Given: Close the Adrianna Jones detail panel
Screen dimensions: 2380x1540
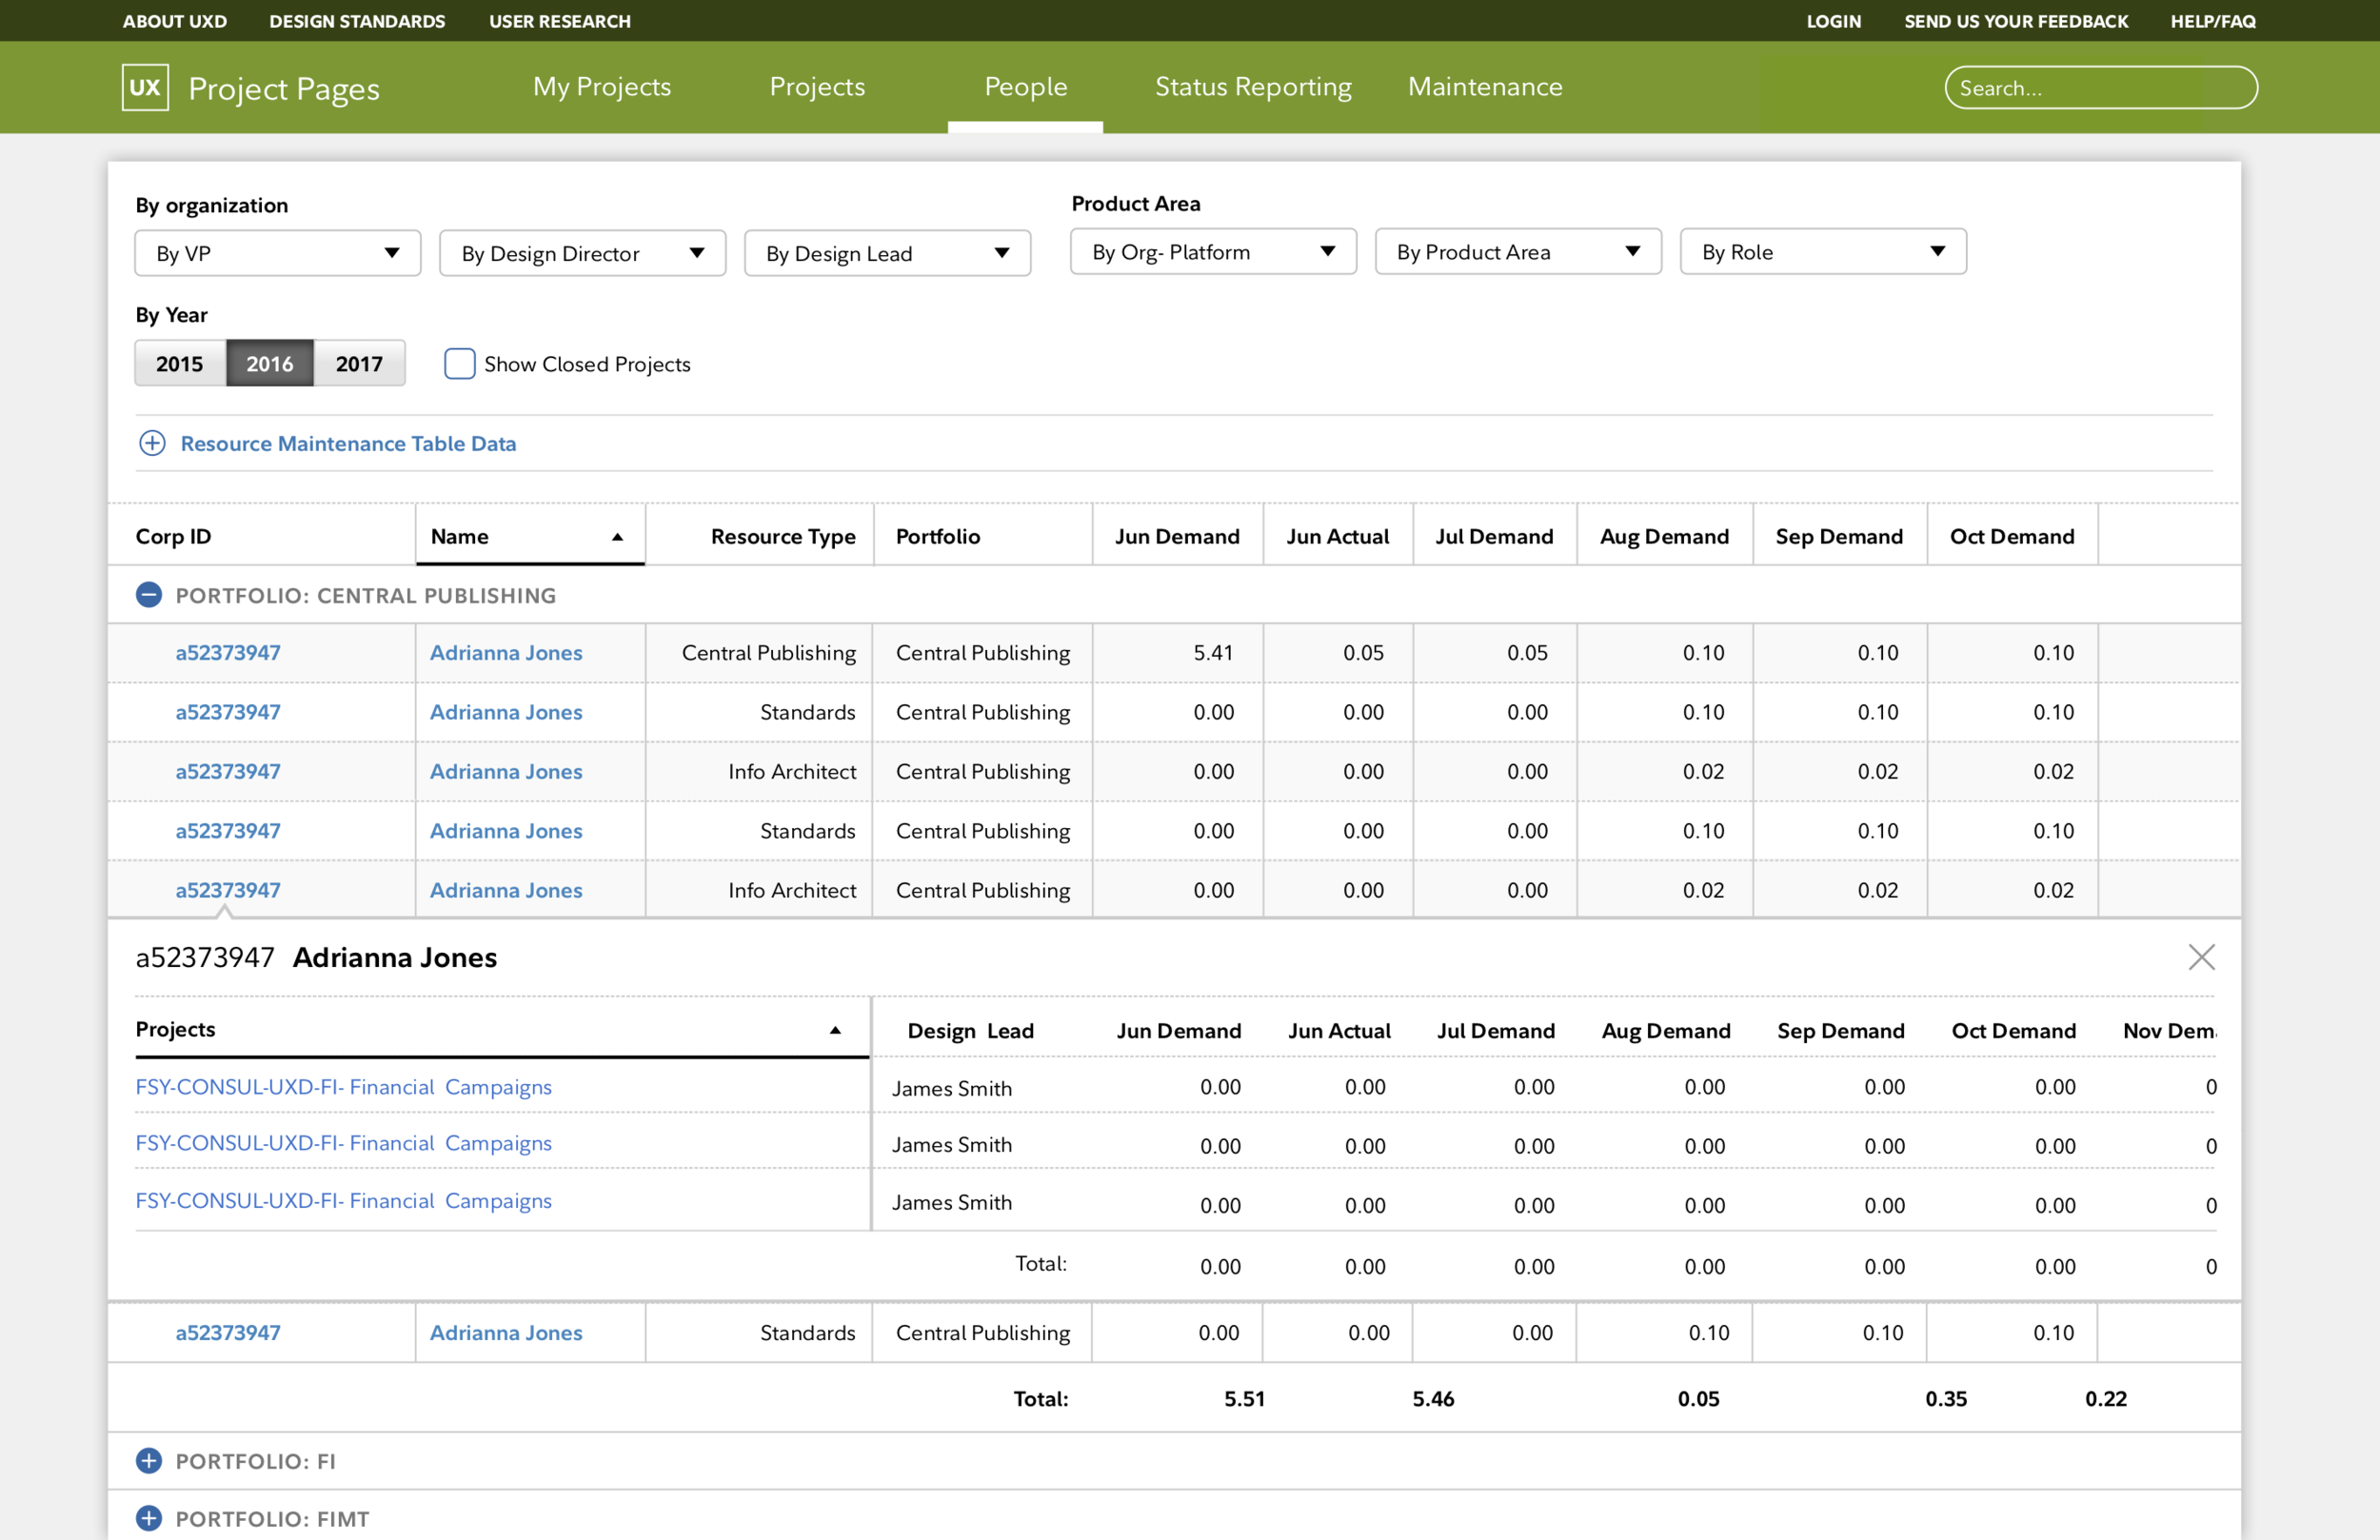Looking at the screenshot, I should point(2201,957).
